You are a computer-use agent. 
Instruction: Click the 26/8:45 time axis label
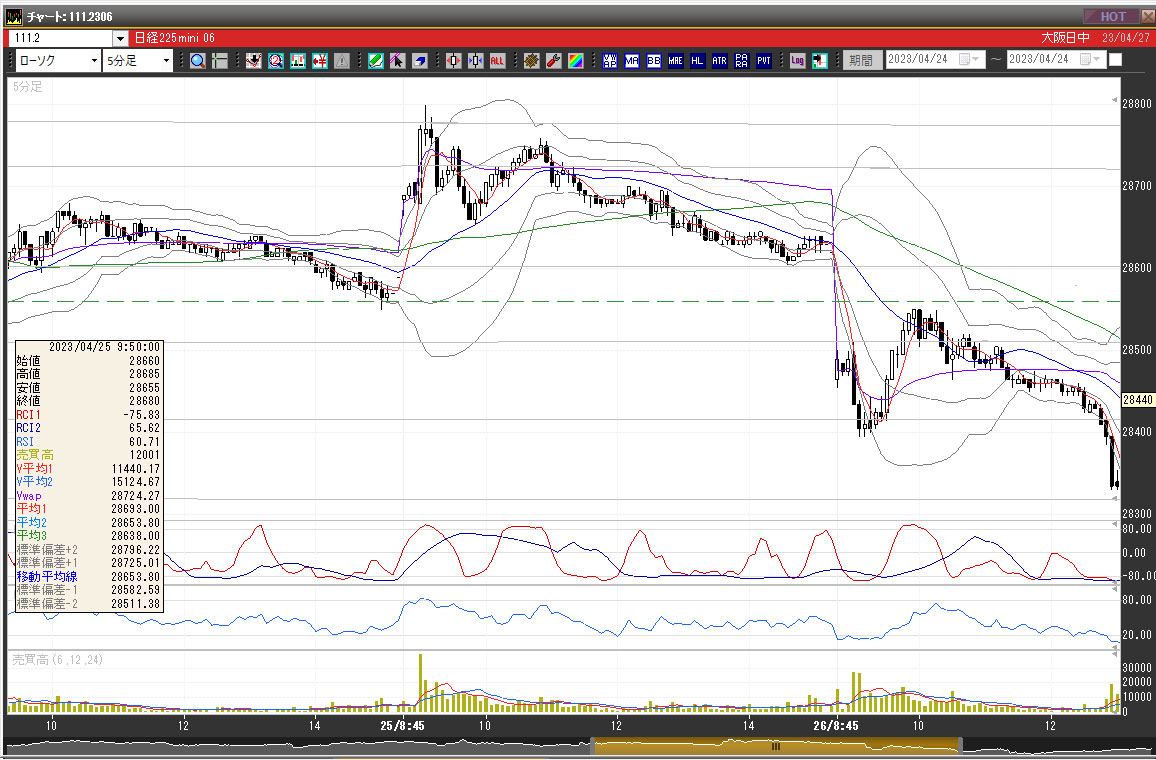tap(836, 725)
